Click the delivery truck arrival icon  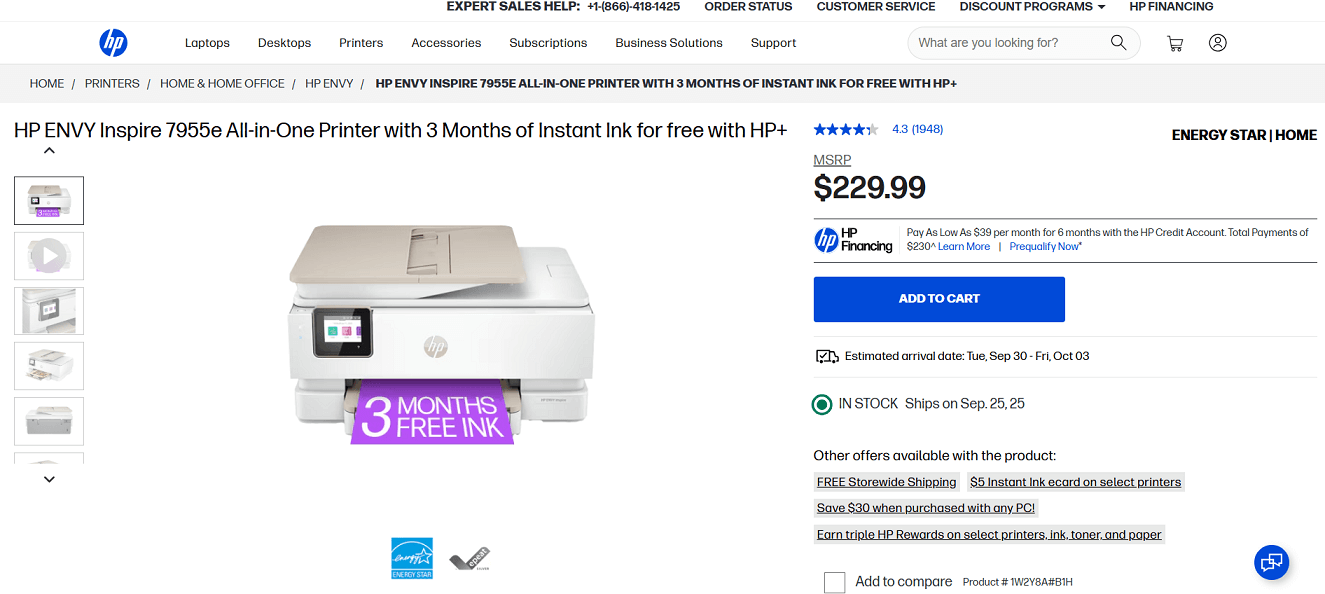(x=825, y=356)
